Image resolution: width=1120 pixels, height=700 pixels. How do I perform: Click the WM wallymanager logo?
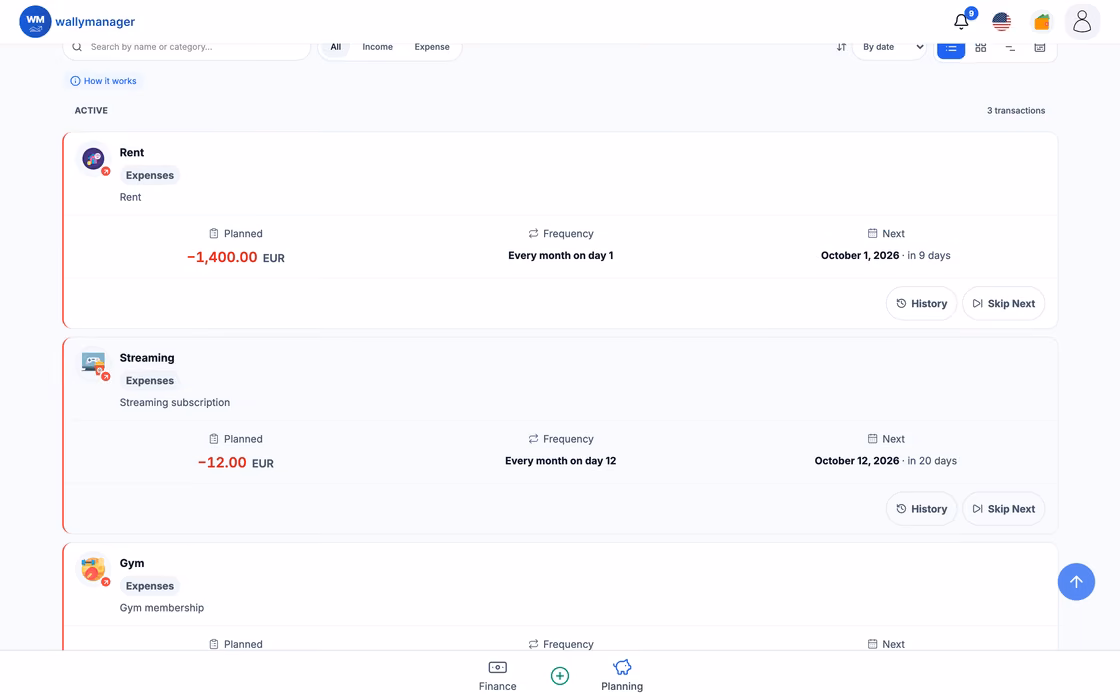point(77,21)
